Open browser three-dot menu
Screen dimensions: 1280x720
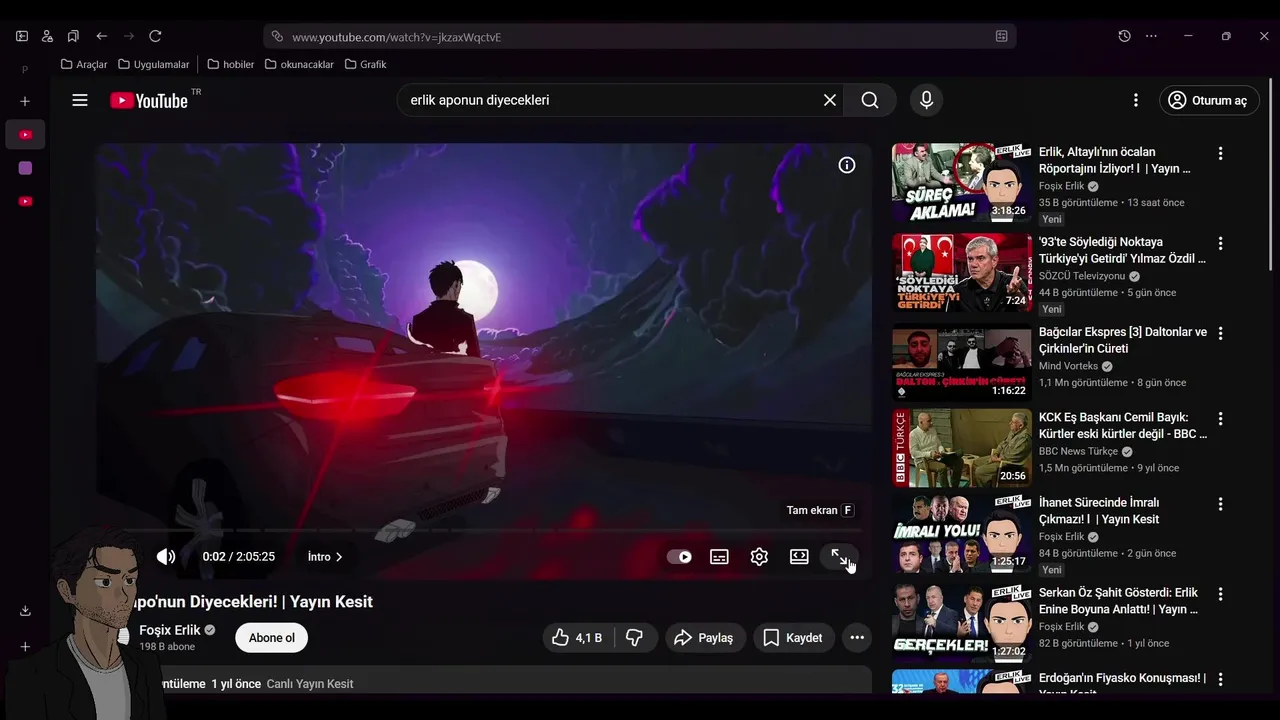(1151, 36)
